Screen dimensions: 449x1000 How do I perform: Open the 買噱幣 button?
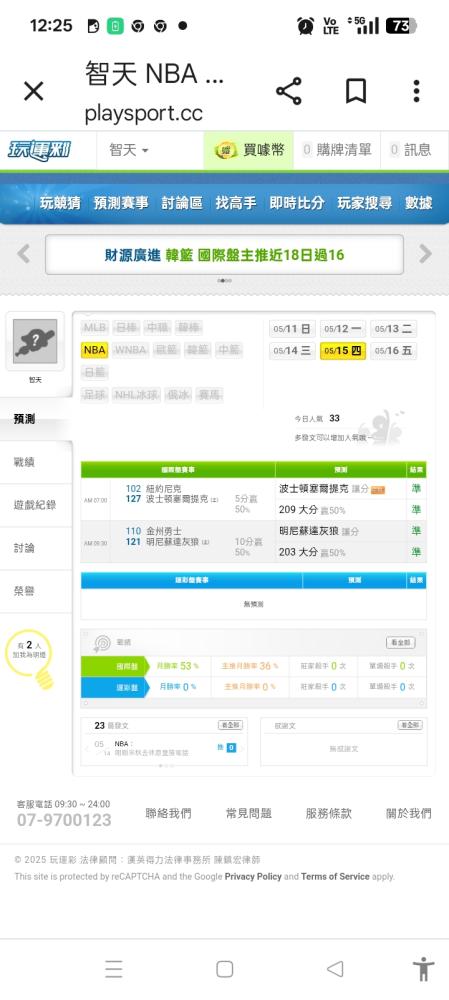(249, 151)
